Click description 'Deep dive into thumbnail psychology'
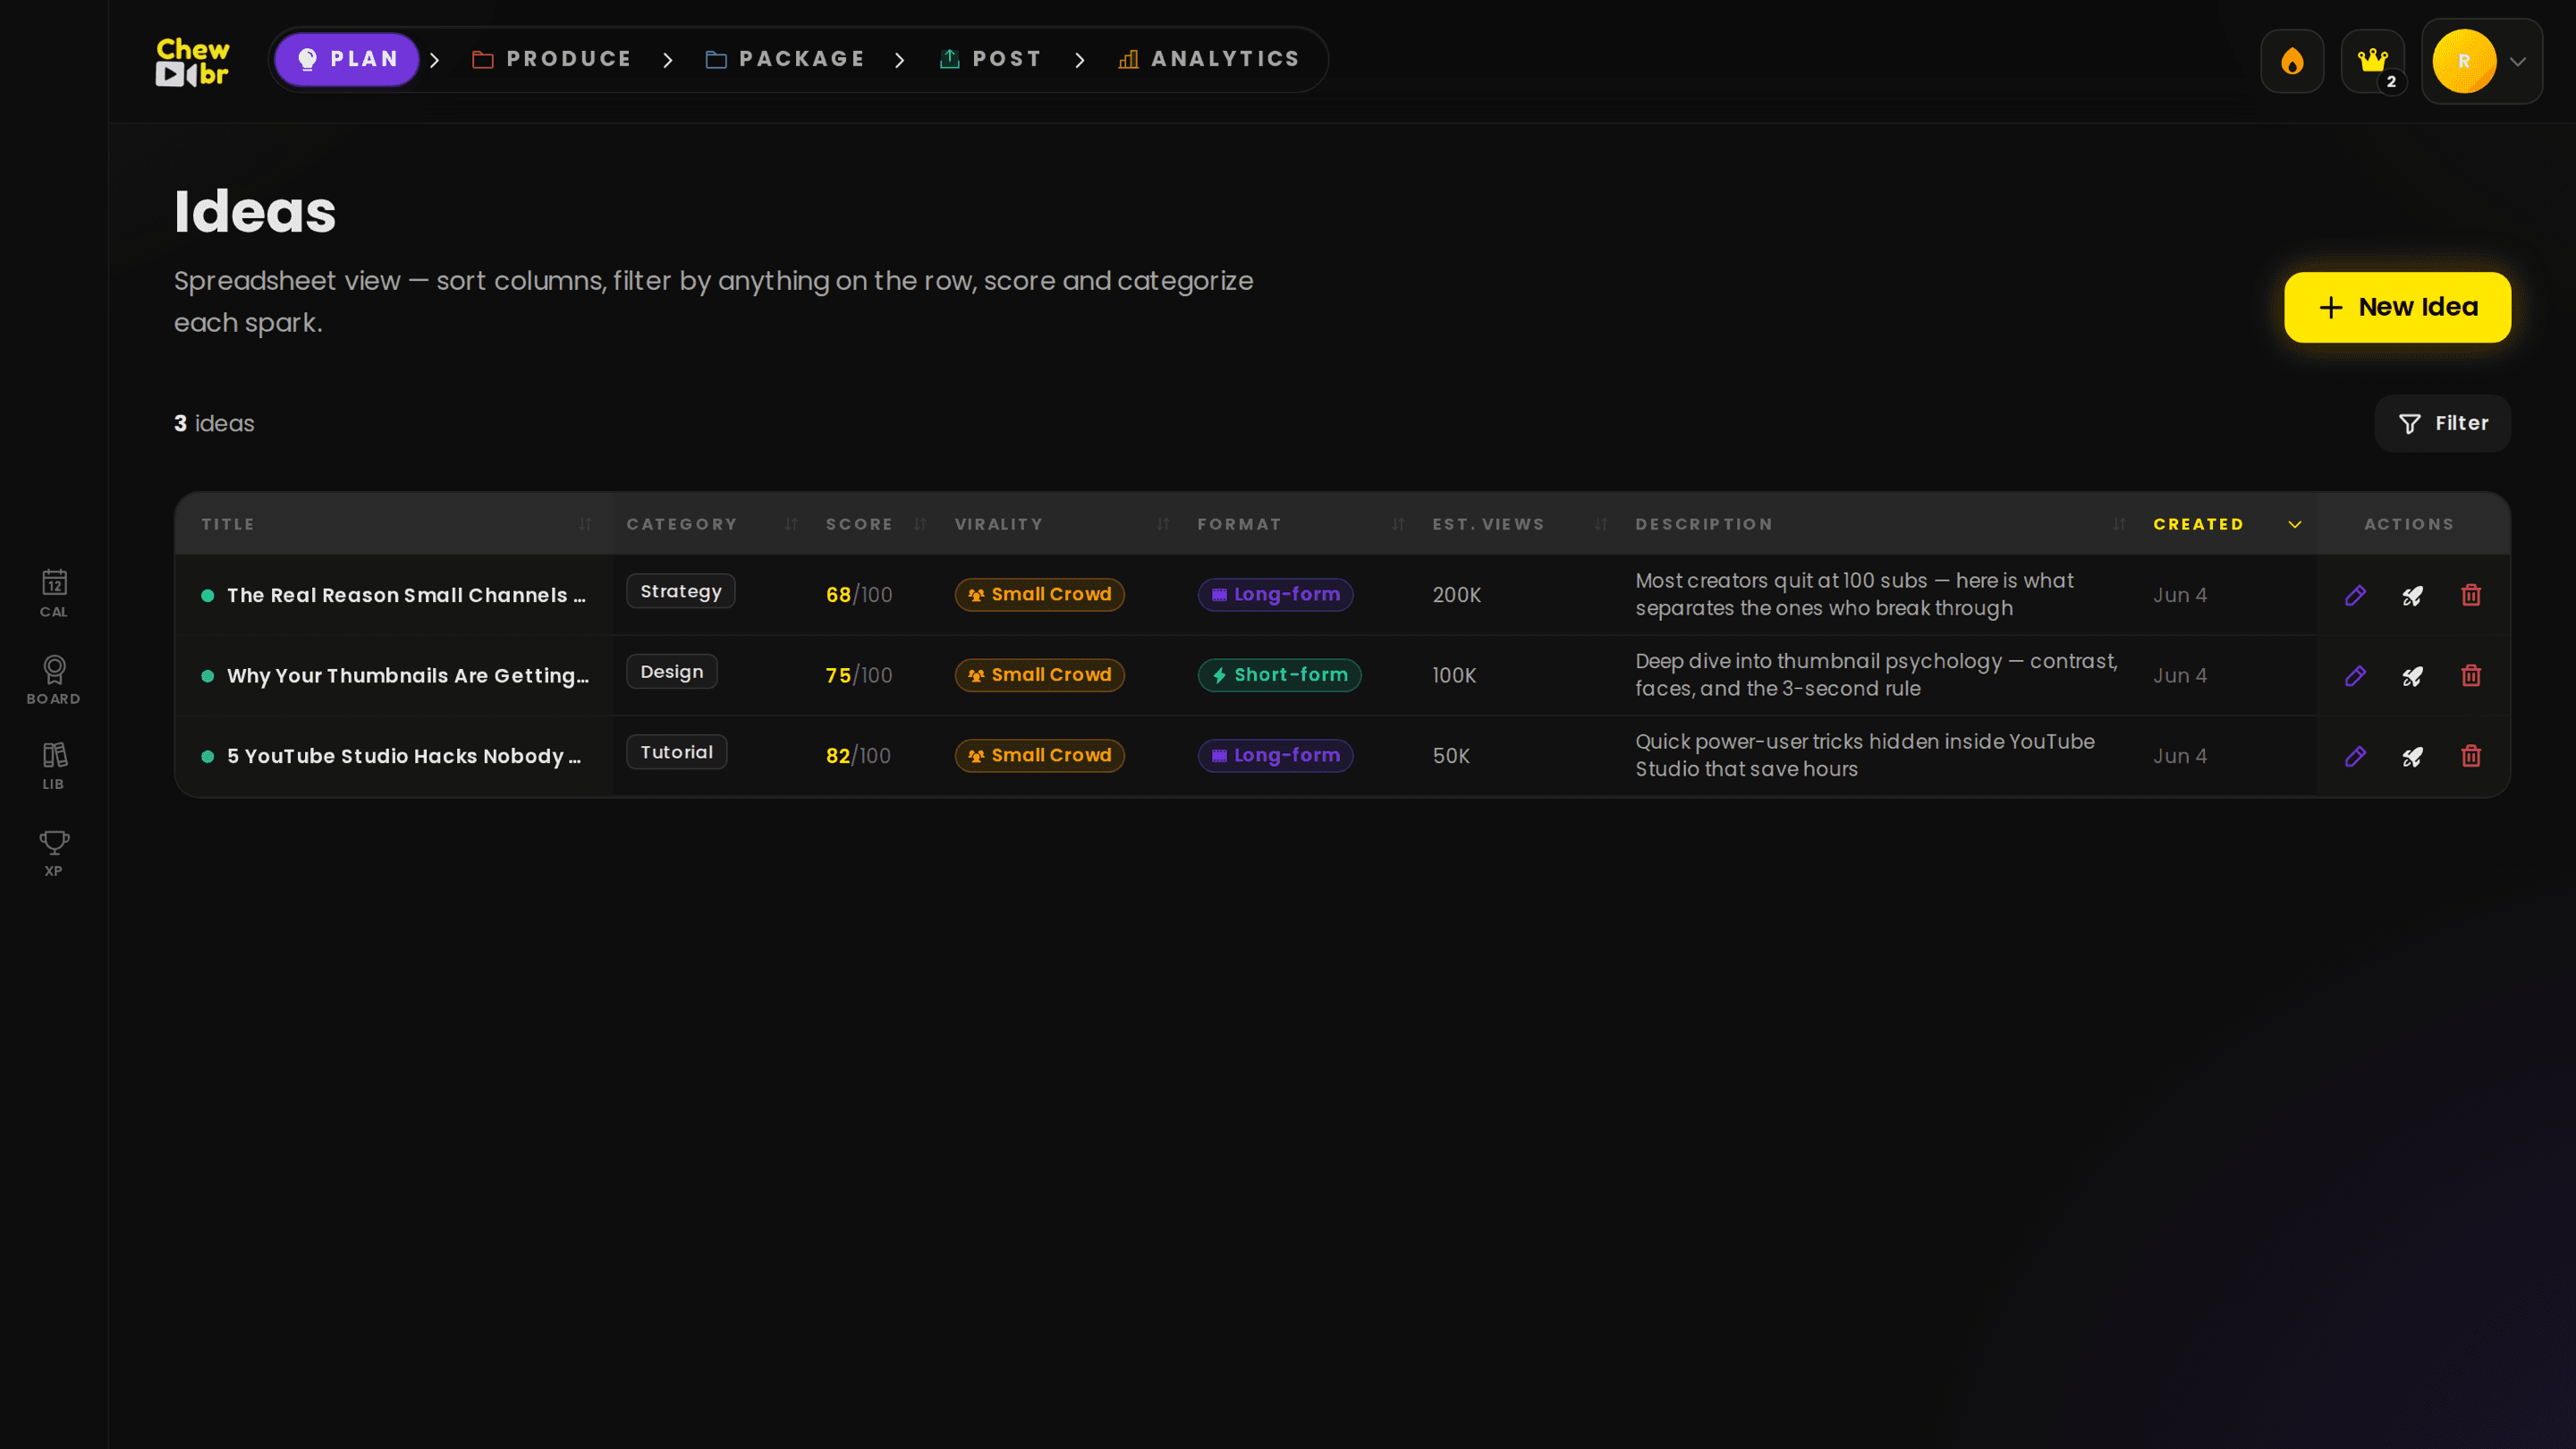The height and width of the screenshot is (1449, 2576). point(1876,675)
